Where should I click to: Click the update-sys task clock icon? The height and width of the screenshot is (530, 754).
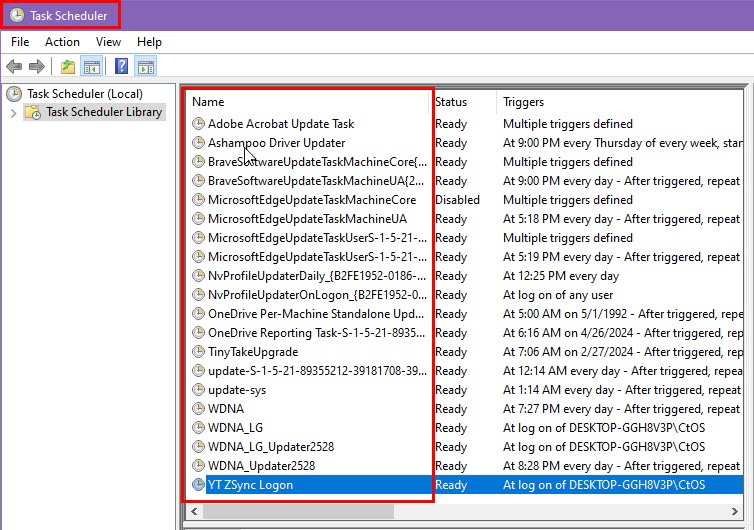pyautogui.click(x=198, y=390)
